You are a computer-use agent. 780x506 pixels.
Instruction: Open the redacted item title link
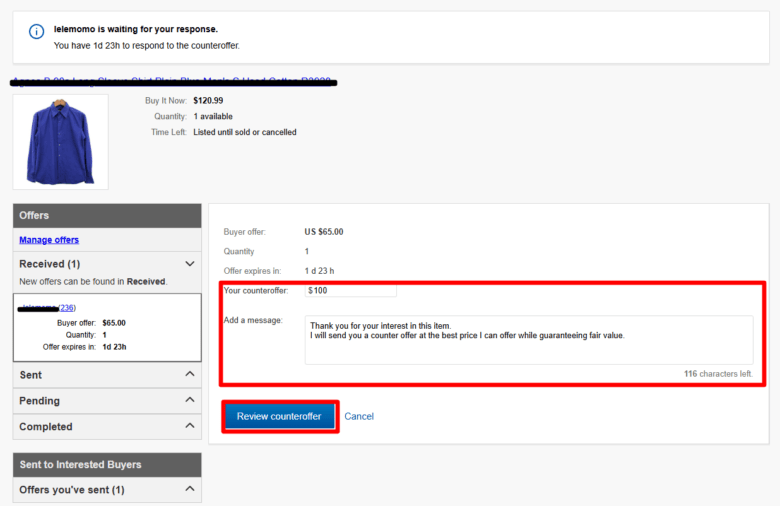tap(174, 82)
